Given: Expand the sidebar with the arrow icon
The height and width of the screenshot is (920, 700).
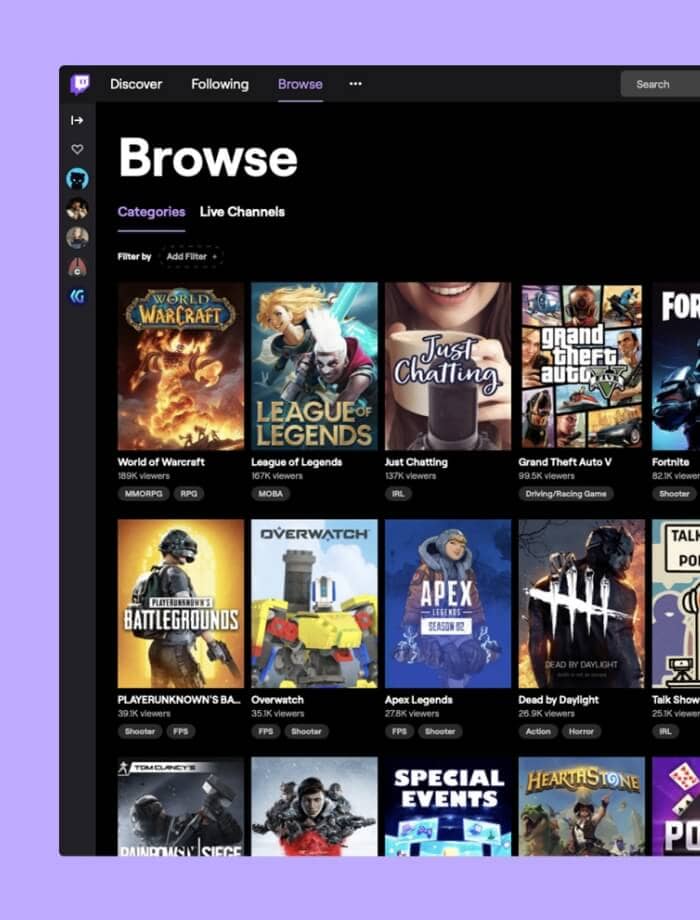Looking at the screenshot, I should (x=77, y=120).
